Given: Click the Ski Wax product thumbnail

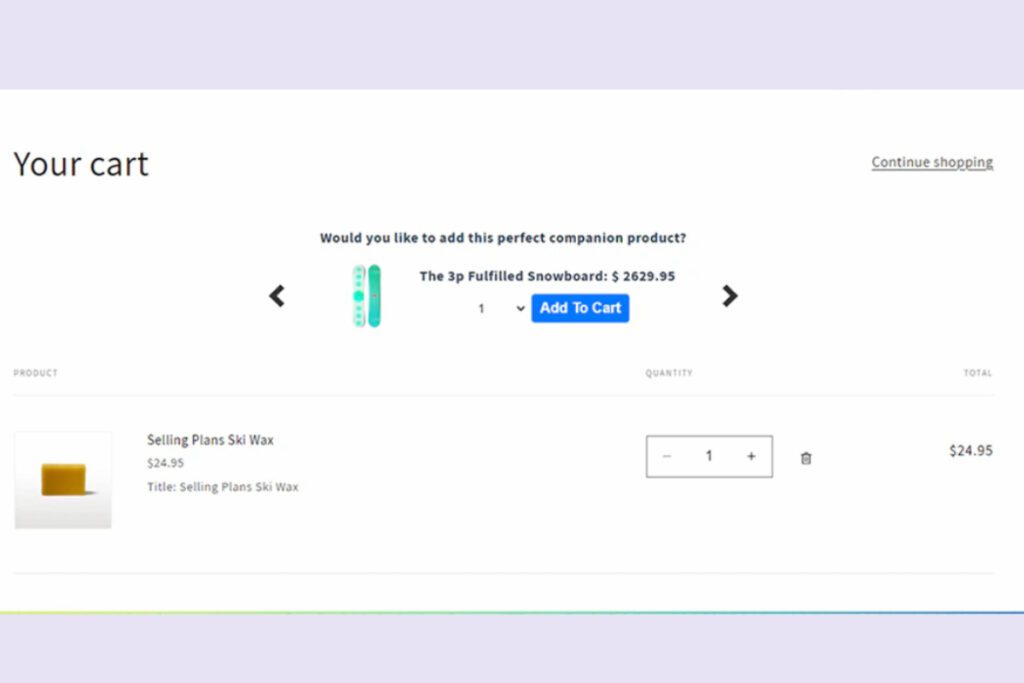Looking at the screenshot, I should [63, 480].
